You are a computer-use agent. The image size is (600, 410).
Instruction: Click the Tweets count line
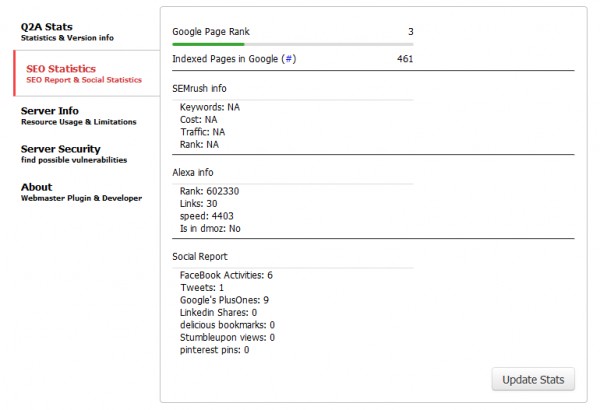coord(202,287)
